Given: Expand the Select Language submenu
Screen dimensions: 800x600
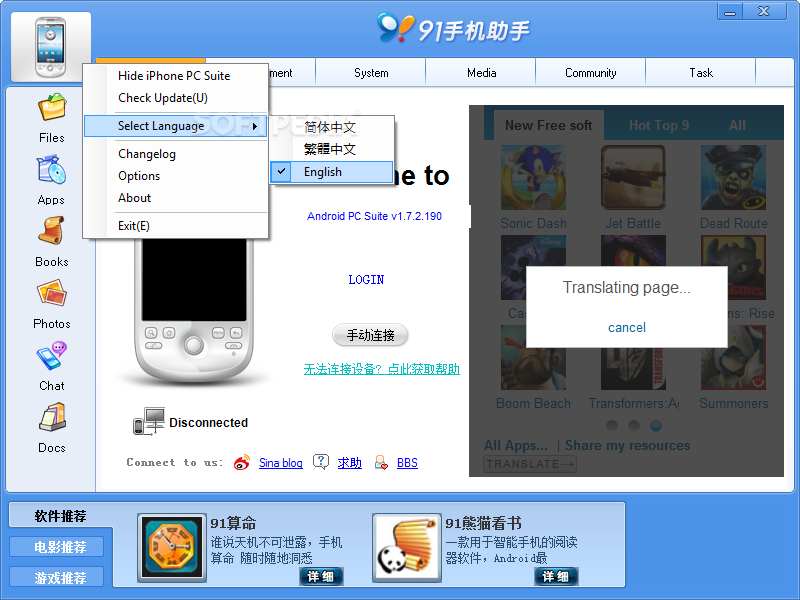Looking at the screenshot, I should point(176,126).
